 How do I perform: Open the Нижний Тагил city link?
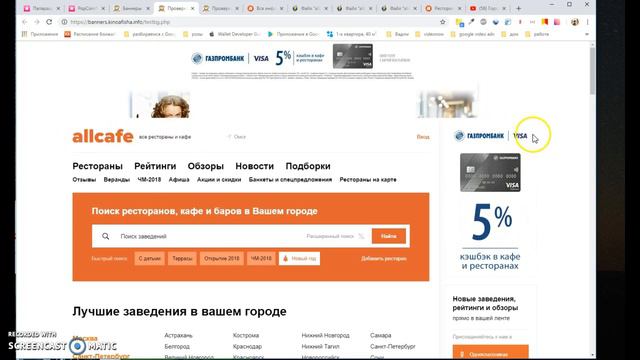(x=320, y=346)
